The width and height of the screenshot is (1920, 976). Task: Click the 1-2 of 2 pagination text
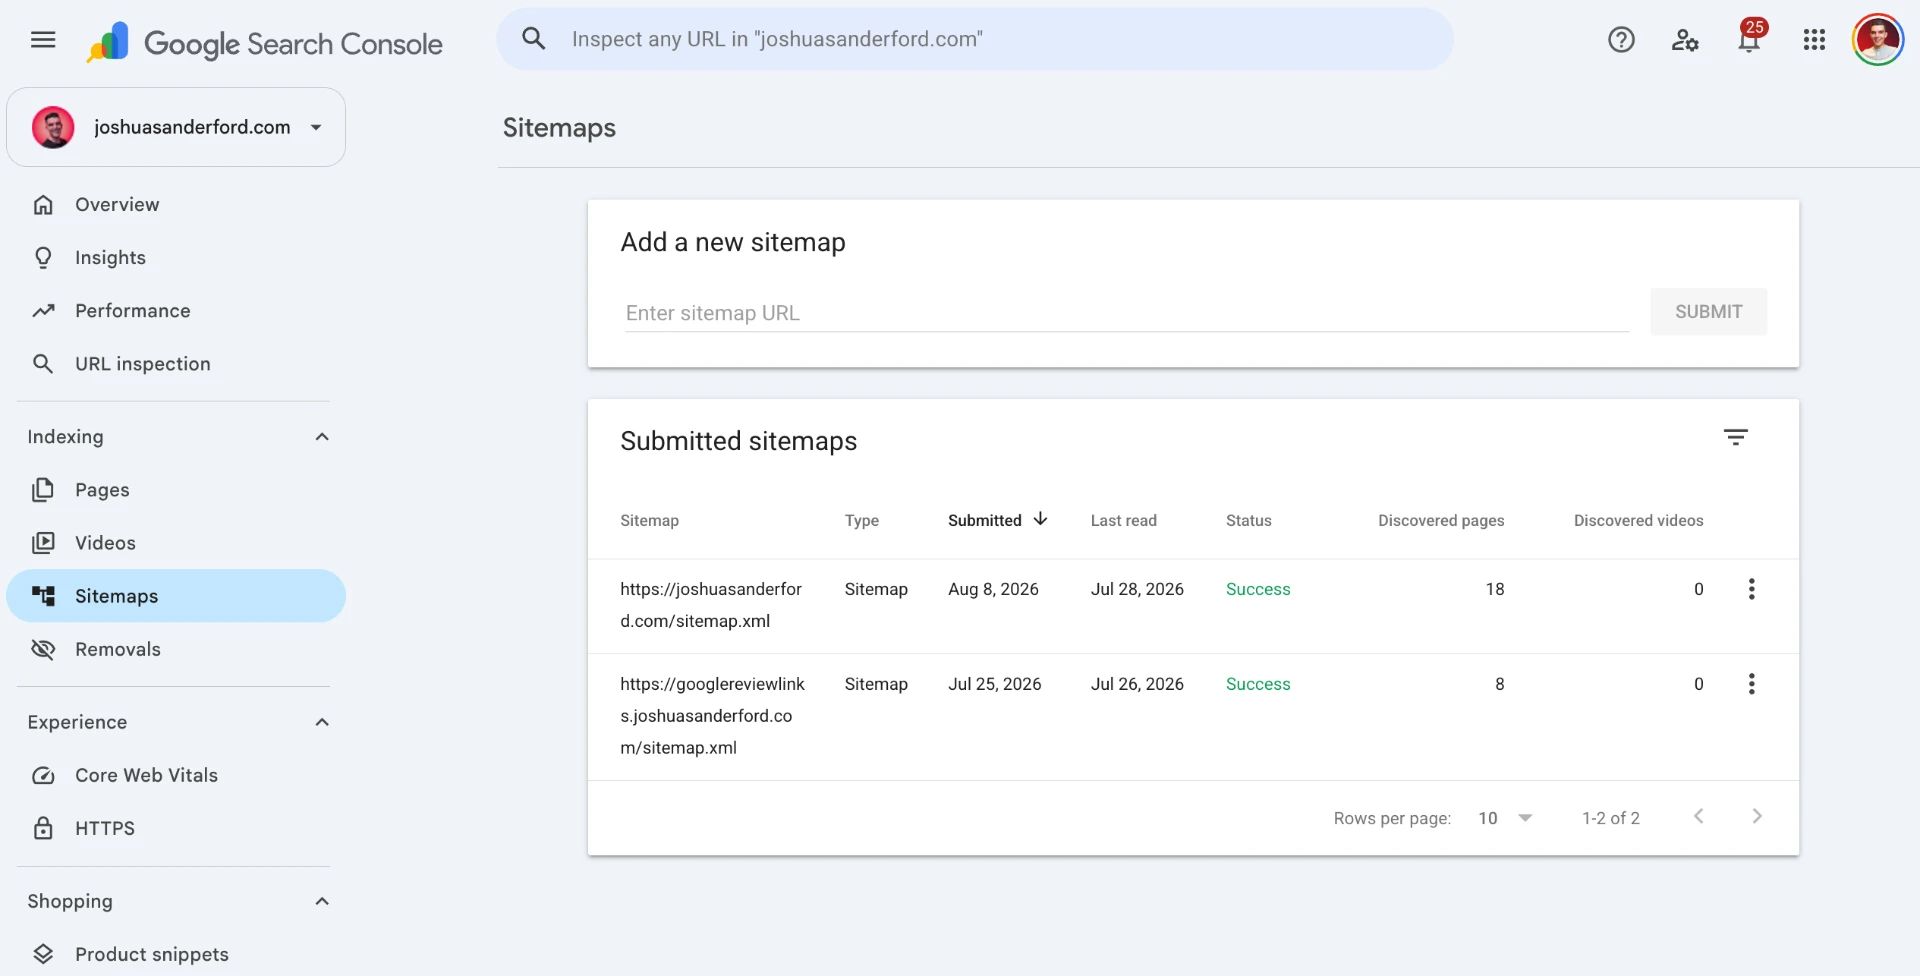pos(1610,818)
